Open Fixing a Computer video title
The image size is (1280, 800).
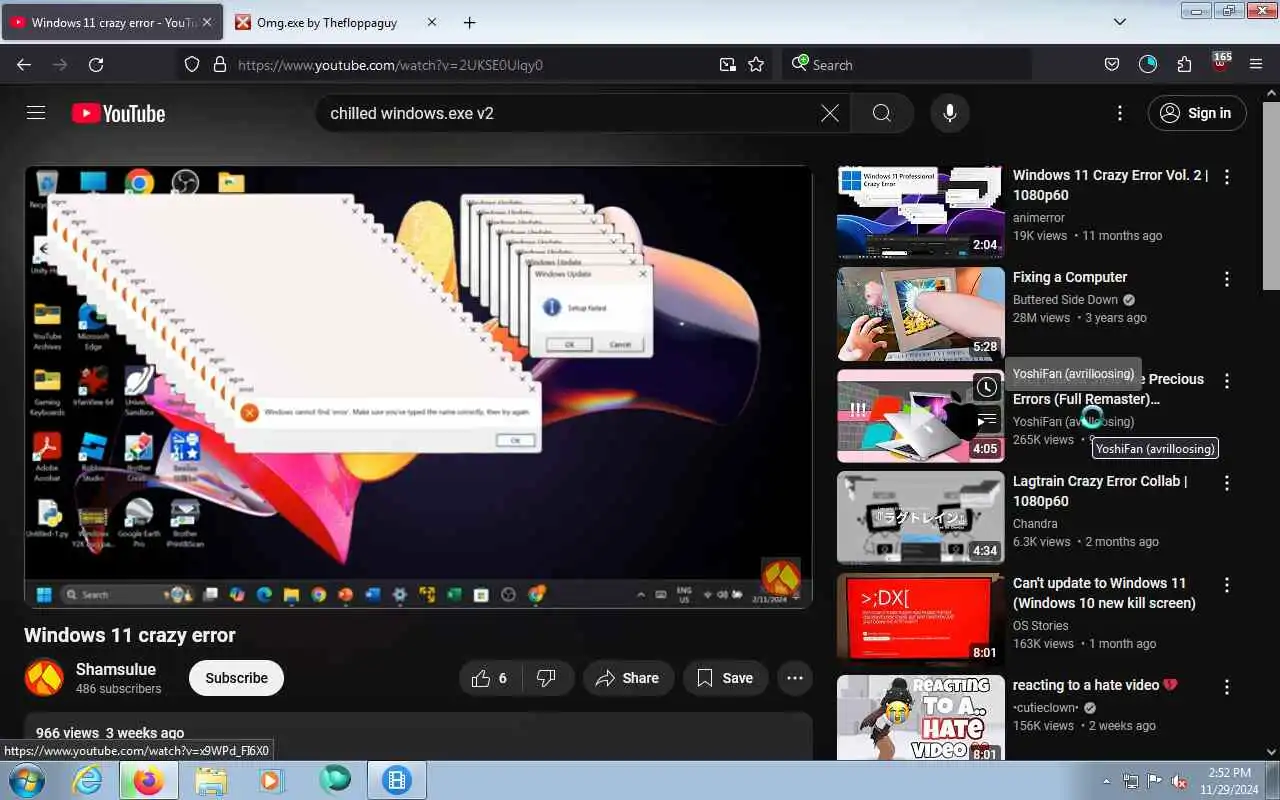[x=1069, y=277]
